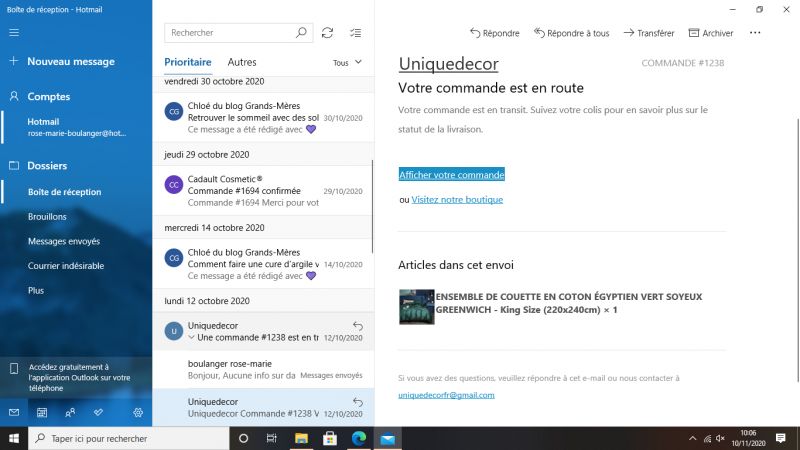This screenshot has width=800, height=450.
Task: Open mail Settings gear icon
Action: point(138,412)
